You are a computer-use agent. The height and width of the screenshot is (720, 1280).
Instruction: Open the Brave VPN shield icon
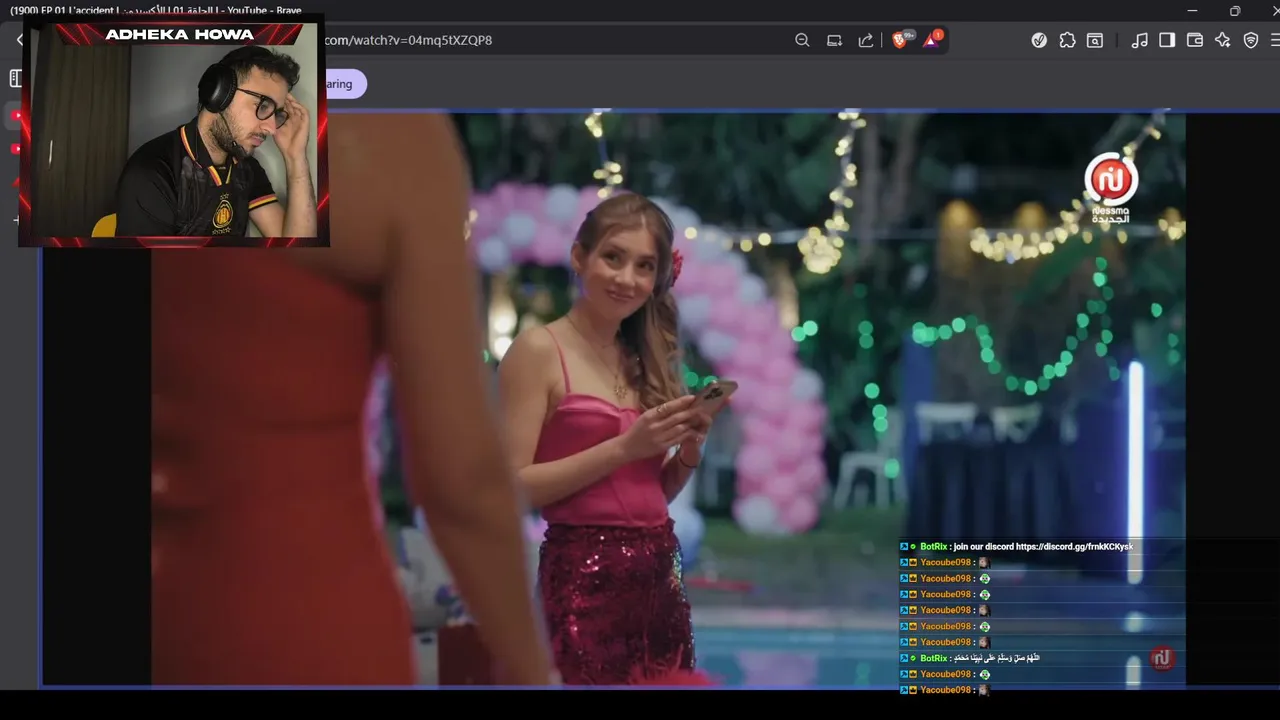[1250, 40]
